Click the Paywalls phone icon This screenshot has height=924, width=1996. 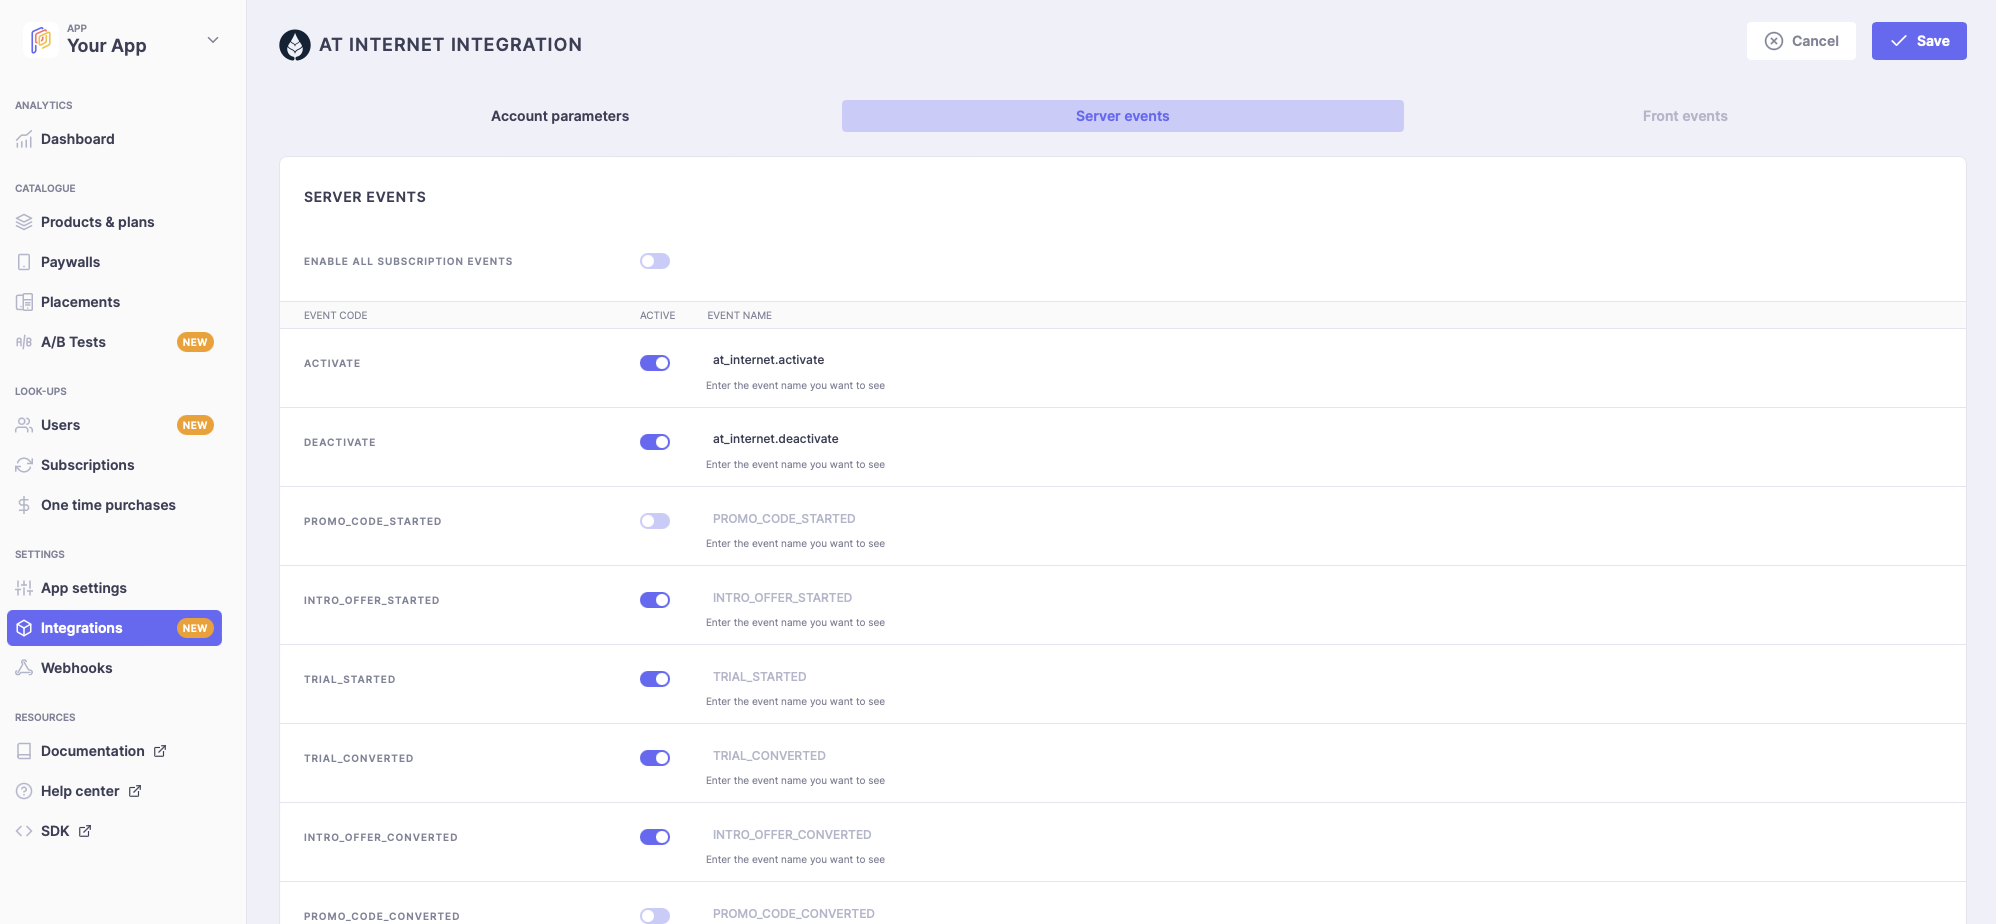click(x=24, y=262)
